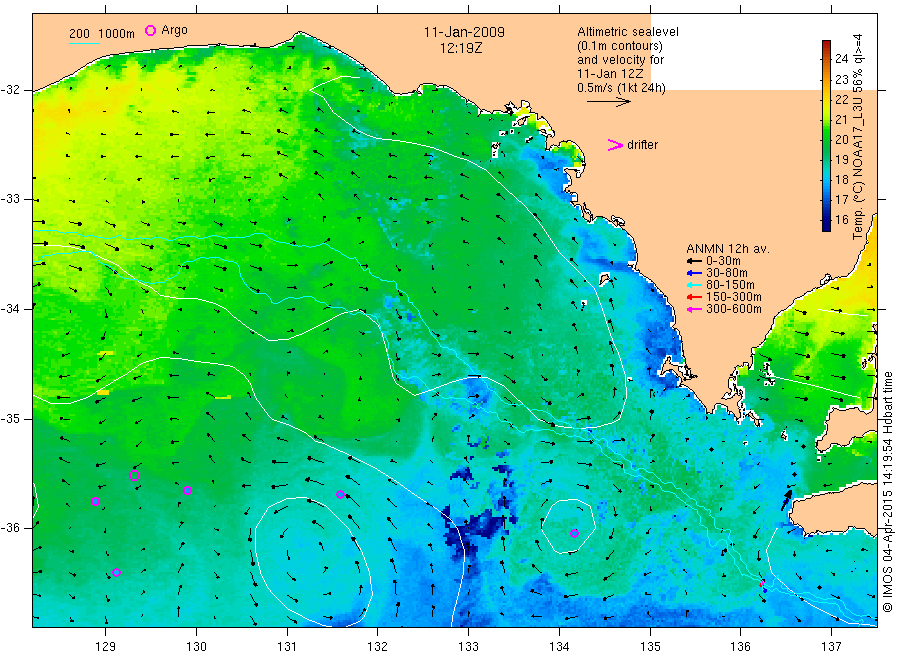Select the magenta 300-600m legend arrow
Image resolution: width=900 pixels, height=660 pixels.
click(x=694, y=309)
